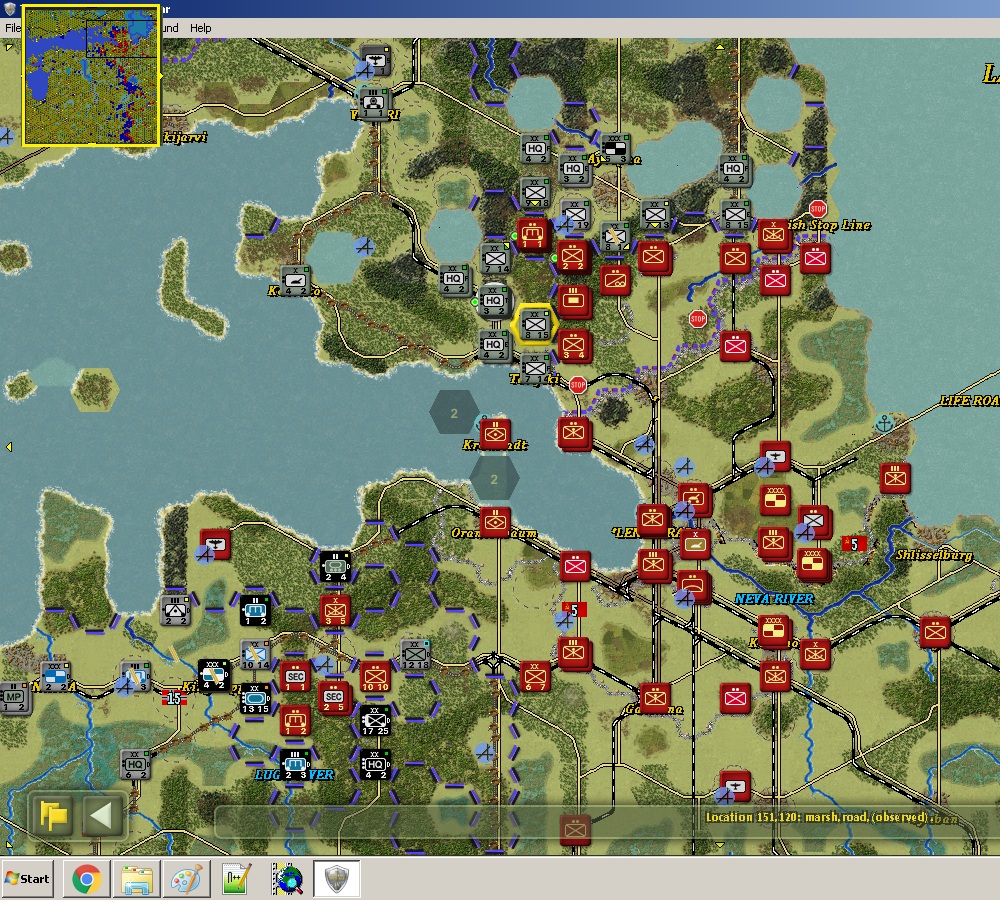Open Notepad++ from the taskbar
Image resolution: width=1000 pixels, height=900 pixels.
[x=237, y=878]
